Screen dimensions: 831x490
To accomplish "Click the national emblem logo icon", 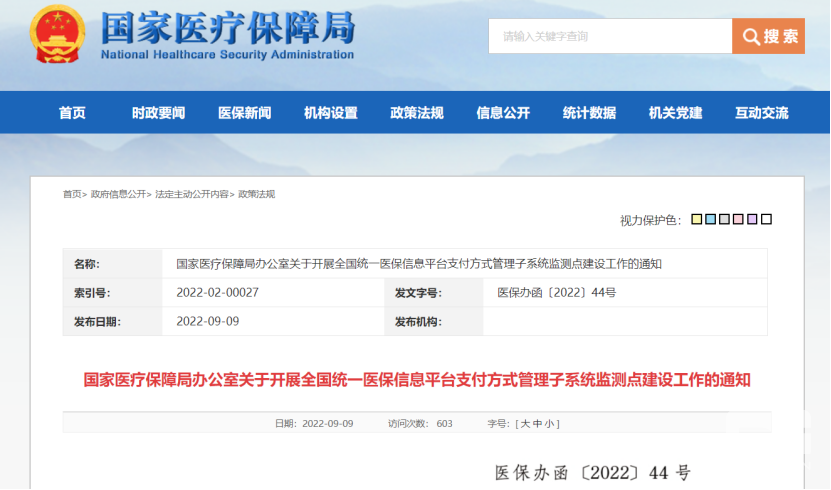I will coord(58,38).
